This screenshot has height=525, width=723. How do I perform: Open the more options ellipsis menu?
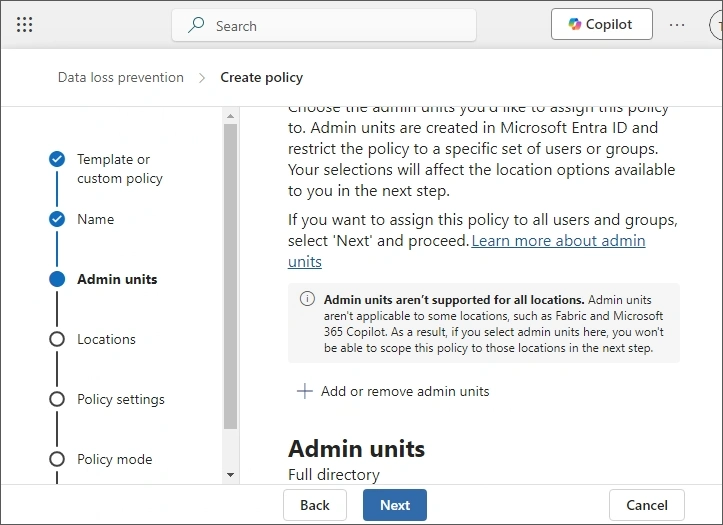point(676,25)
